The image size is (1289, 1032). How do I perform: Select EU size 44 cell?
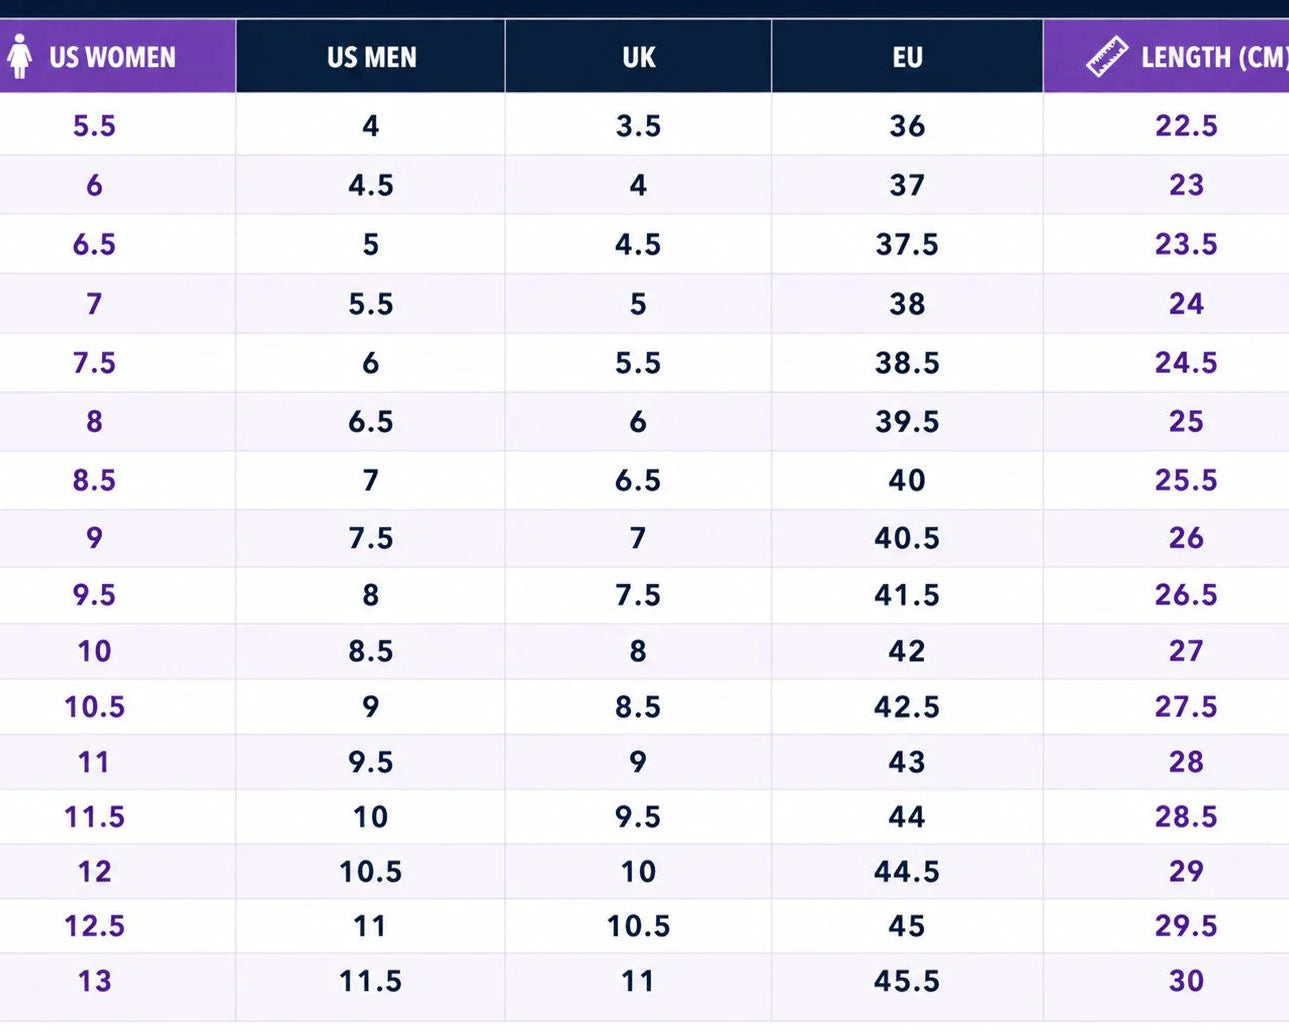click(907, 817)
